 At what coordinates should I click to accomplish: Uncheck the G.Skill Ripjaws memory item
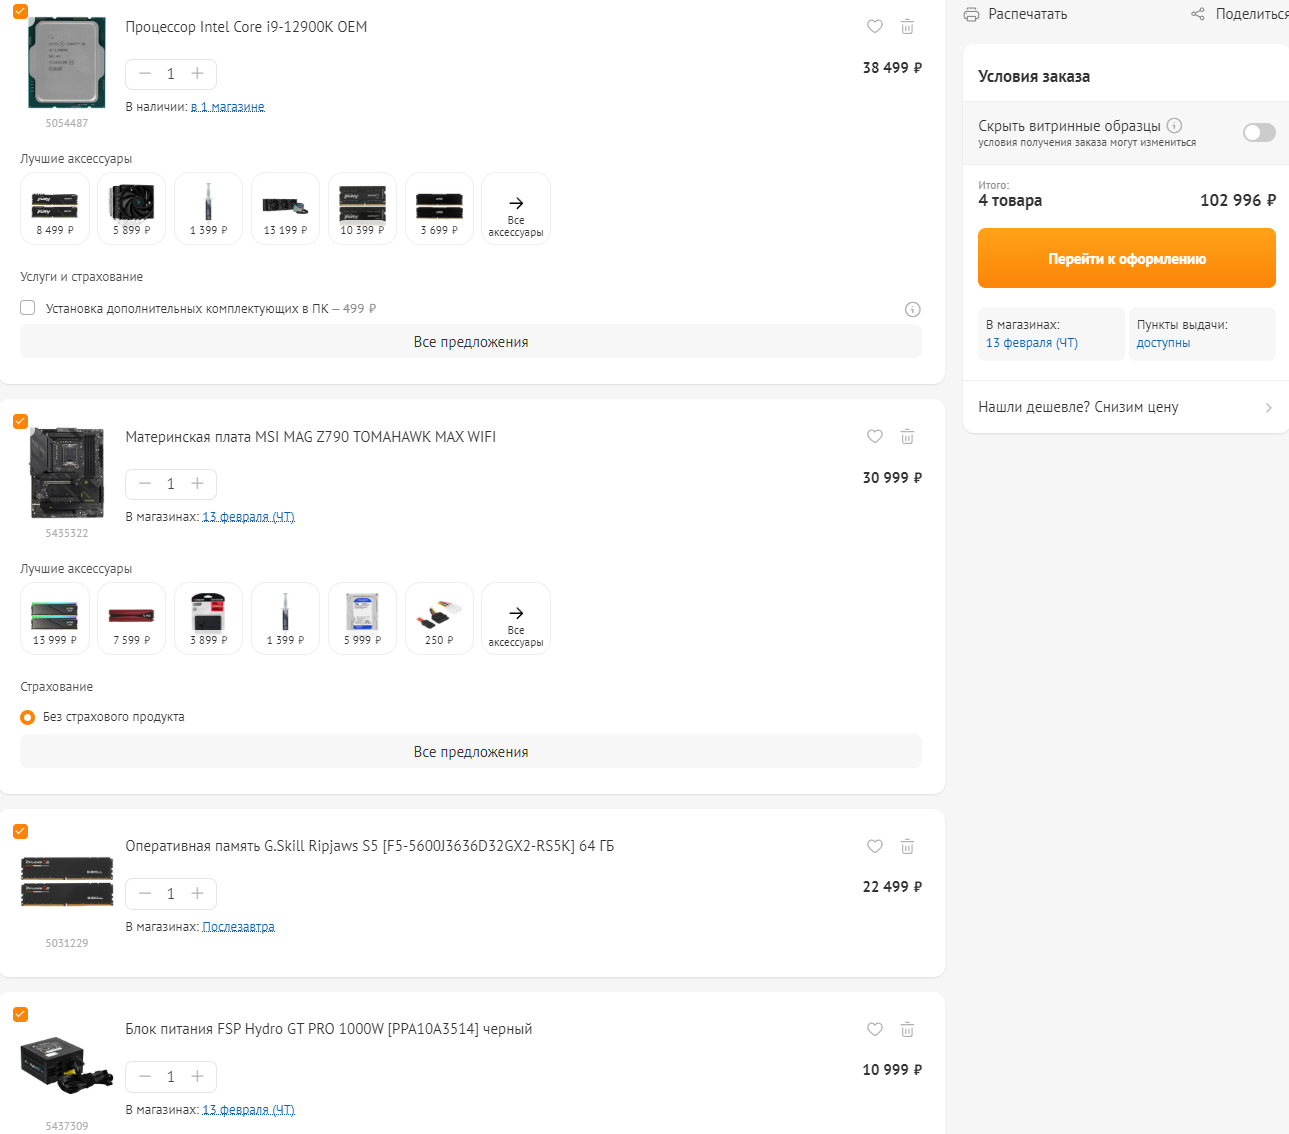(x=20, y=832)
